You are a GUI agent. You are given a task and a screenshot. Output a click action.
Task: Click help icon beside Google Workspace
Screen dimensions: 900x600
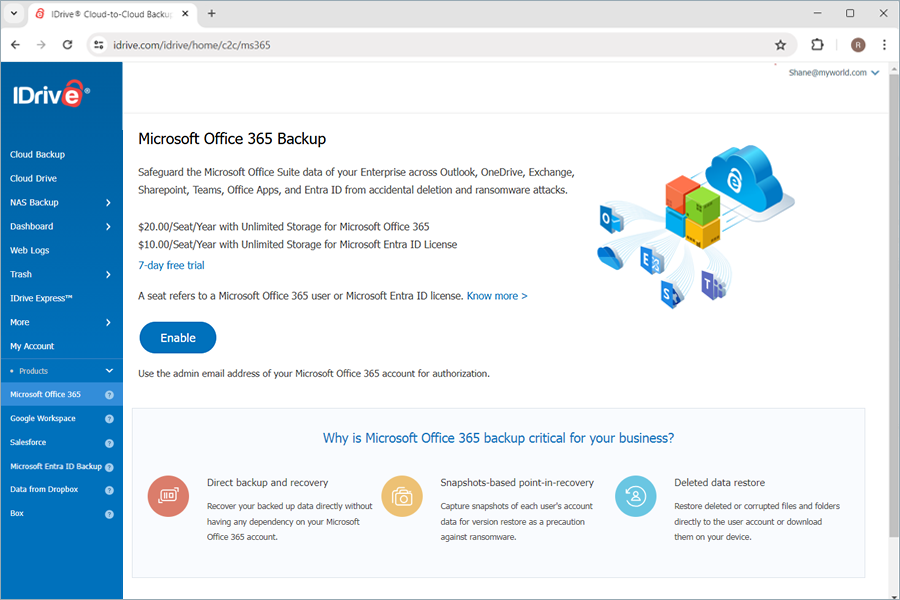[109, 419]
